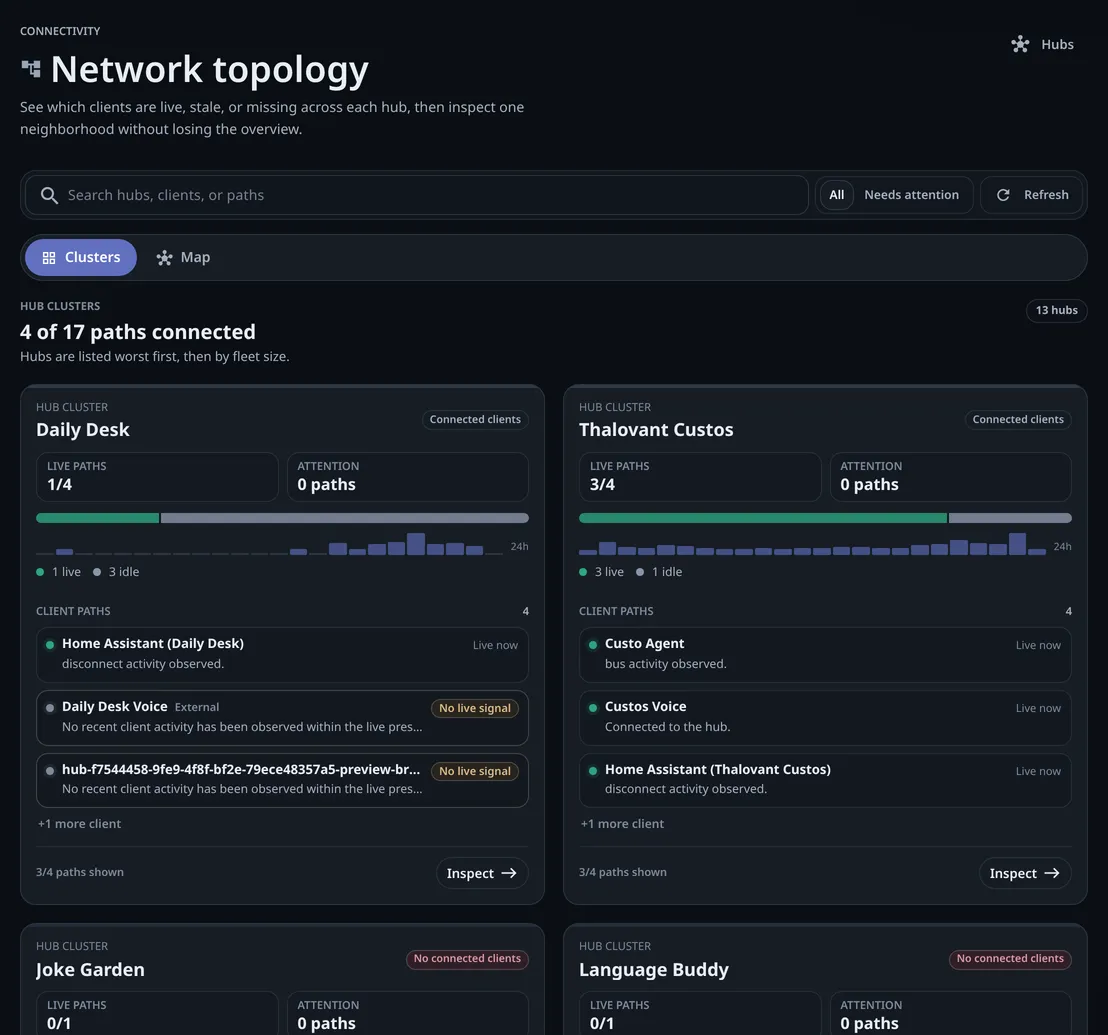The image size is (1108, 1035).
Task: Click the Joke Garden LIVE PATHS 0/1 stat
Action: (157, 1015)
